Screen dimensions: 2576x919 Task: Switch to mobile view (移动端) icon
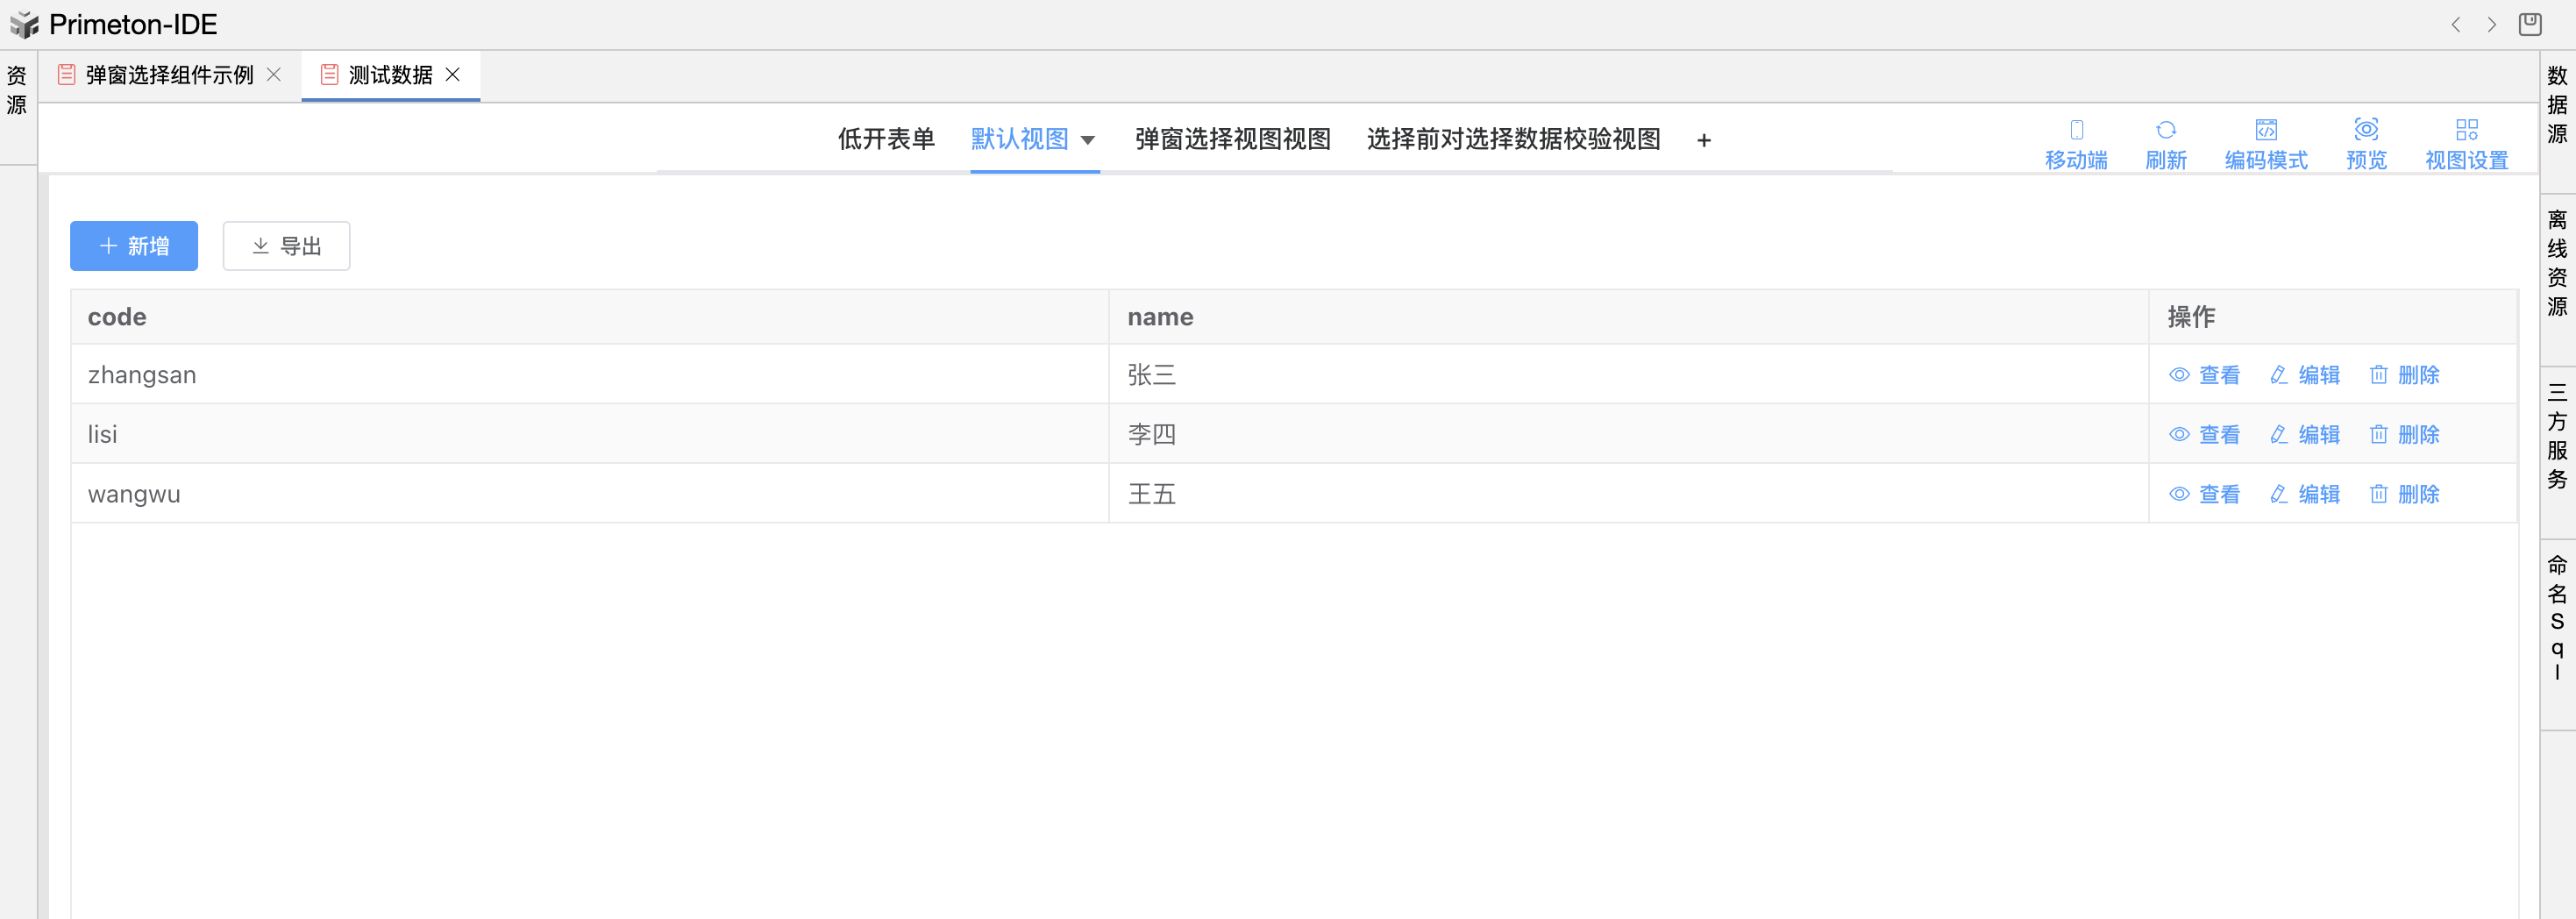(x=2076, y=131)
